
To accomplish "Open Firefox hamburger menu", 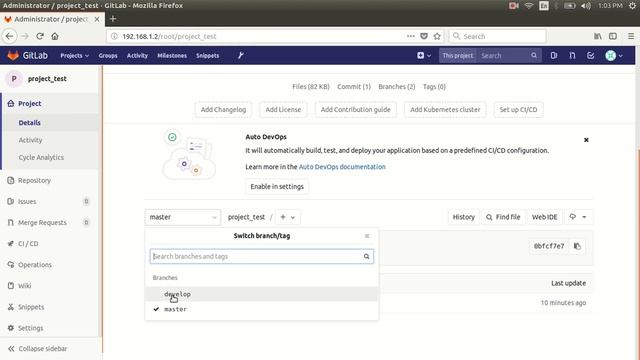I will pyautogui.click(x=631, y=36).
